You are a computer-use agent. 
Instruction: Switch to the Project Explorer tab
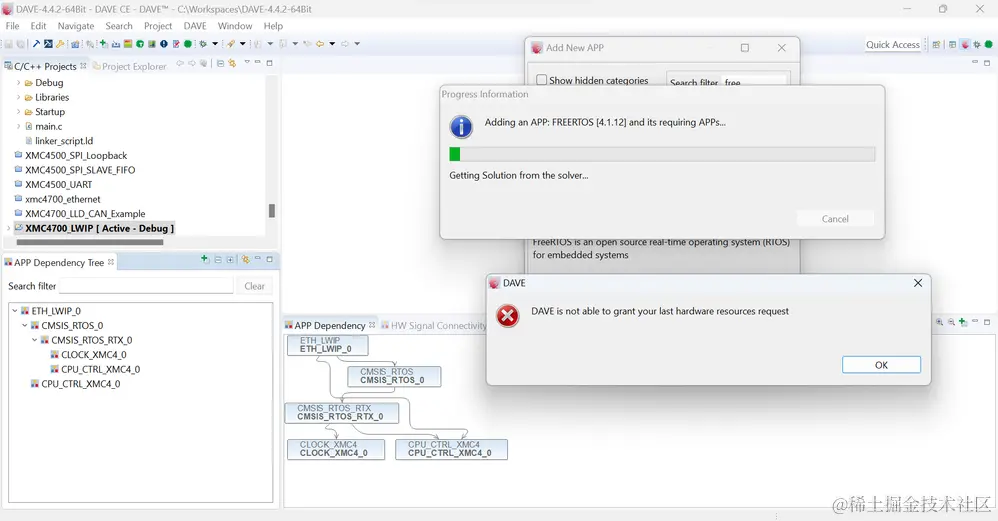[129, 66]
